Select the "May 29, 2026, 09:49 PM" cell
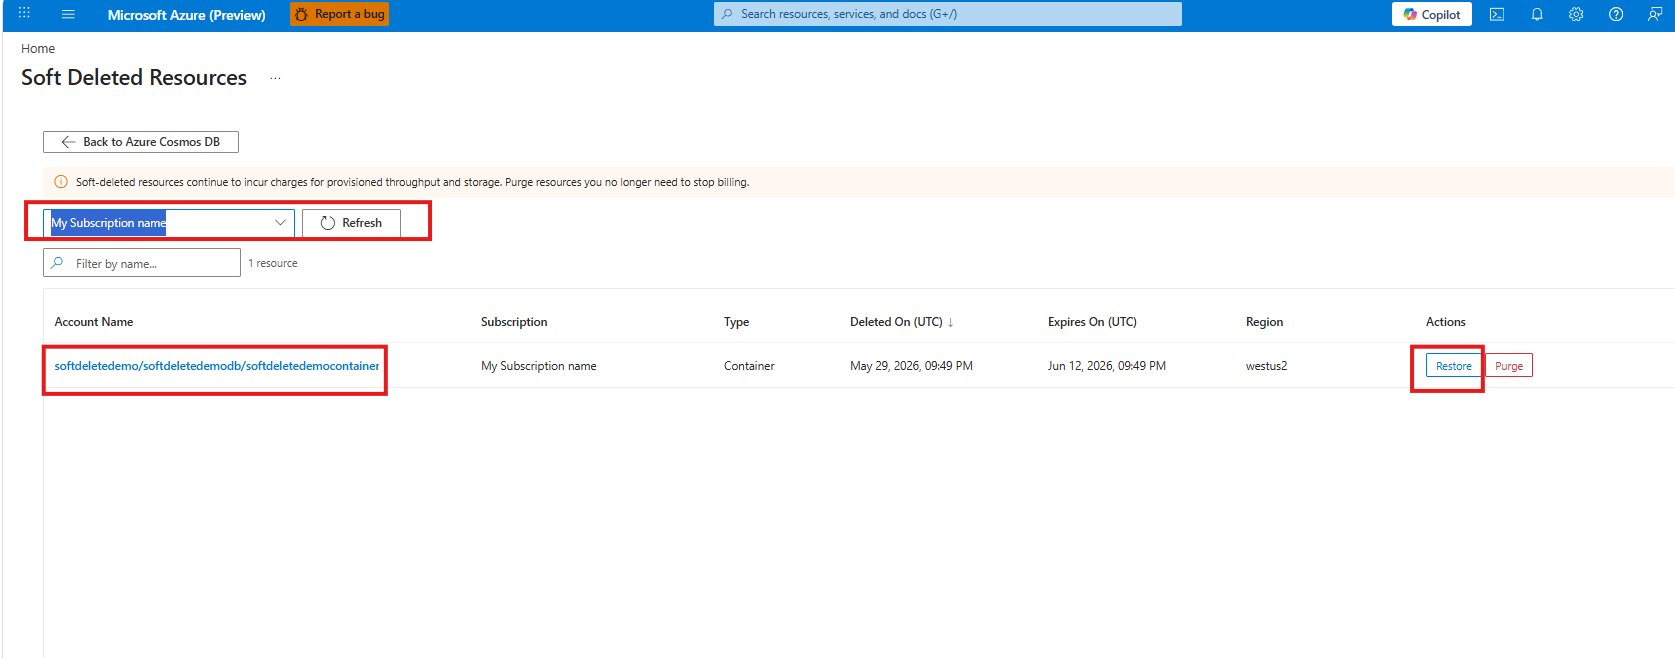The height and width of the screenshot is (658, 1675). [911, 366]
